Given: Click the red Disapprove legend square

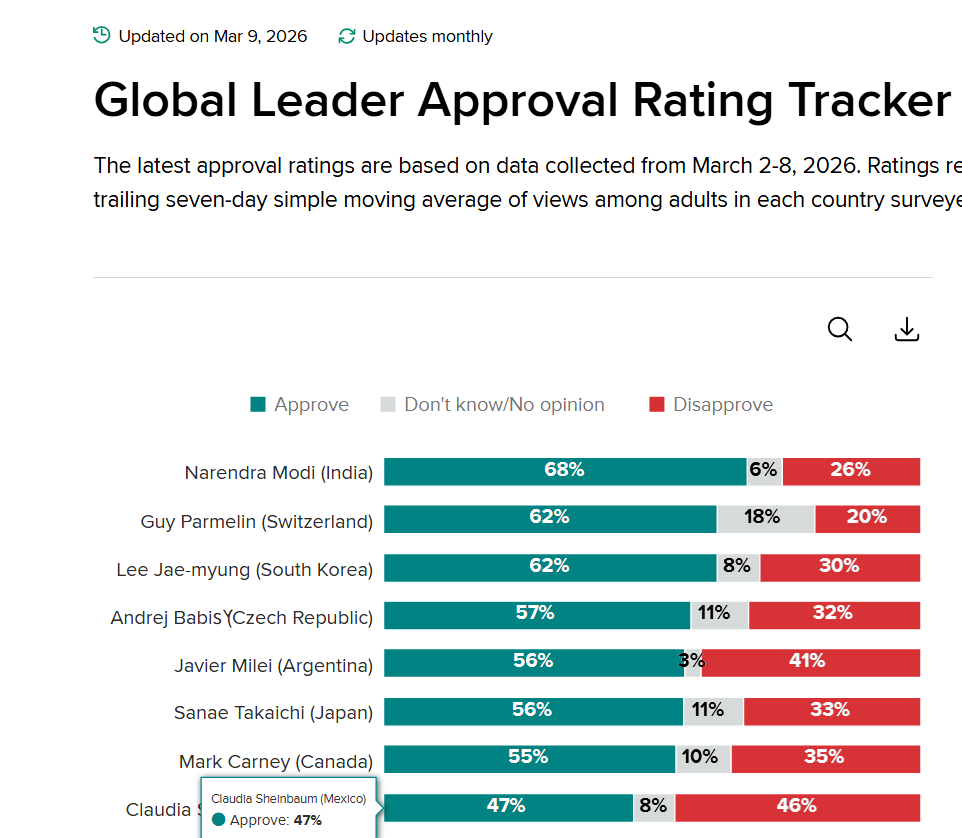Looking at the screenshot, I should point(656,404).
